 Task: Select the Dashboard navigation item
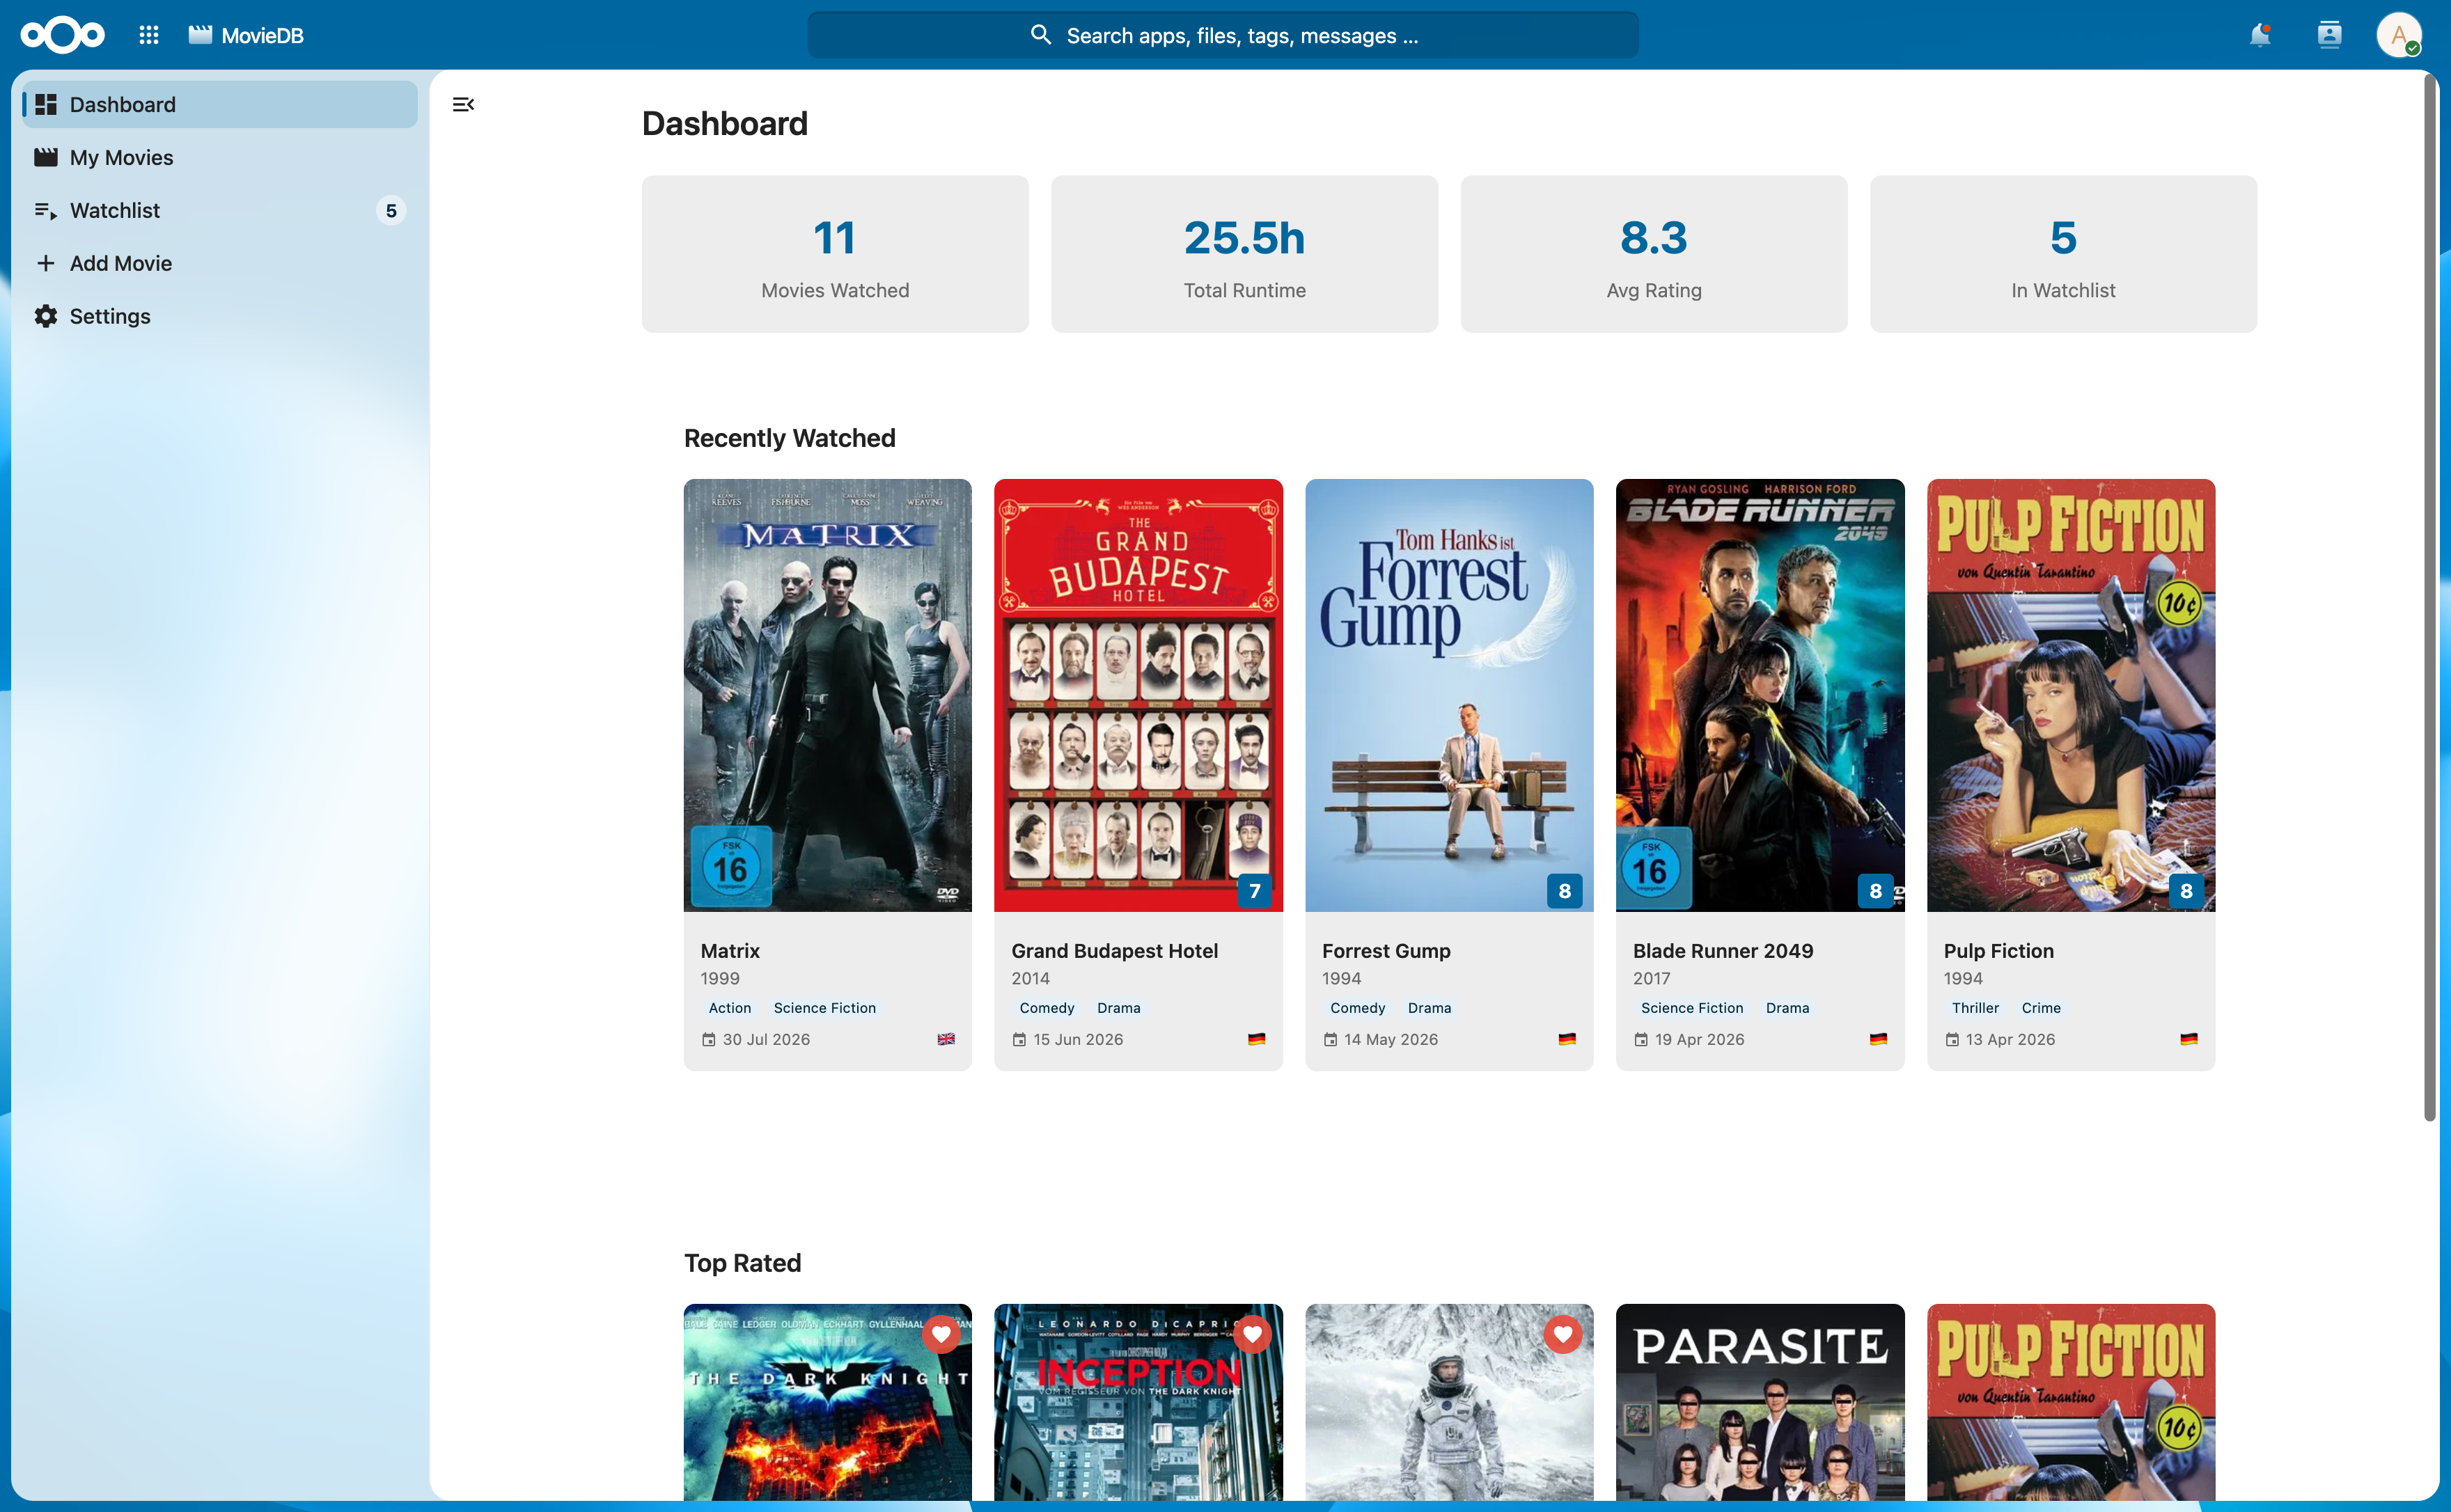(x=220, y=104)
